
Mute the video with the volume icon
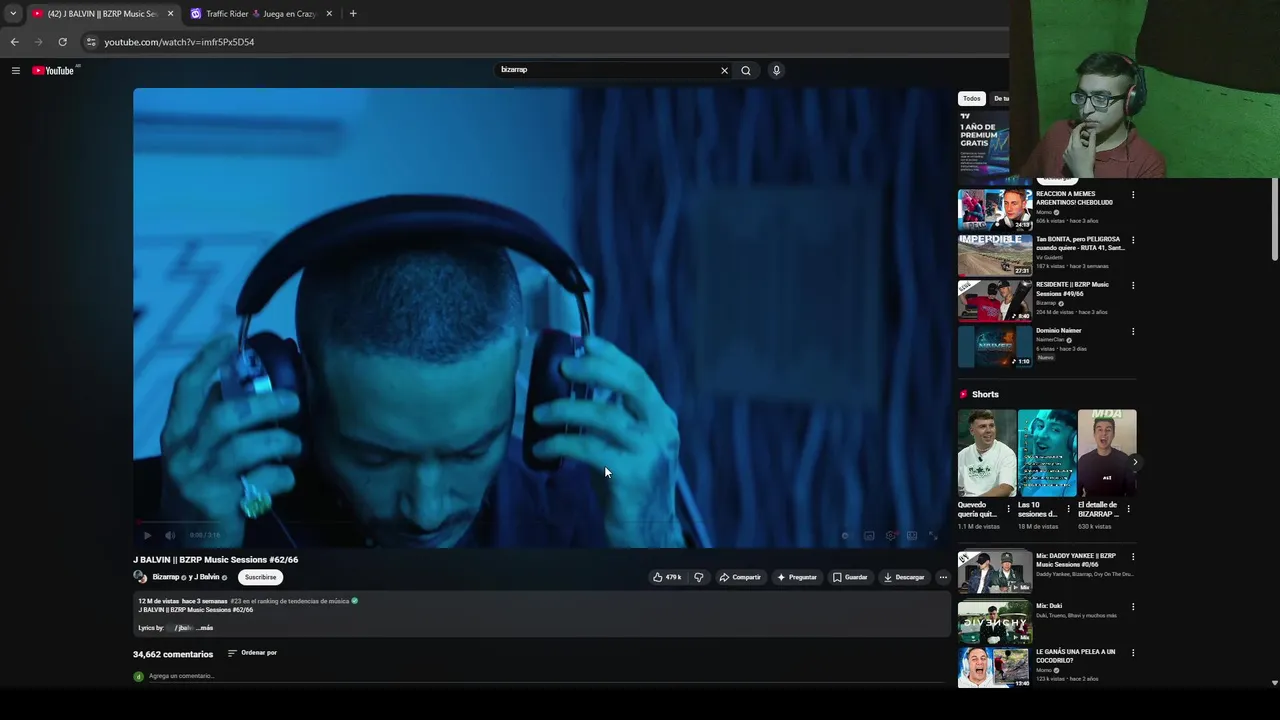pyautogui.click(x=170, y=535)
